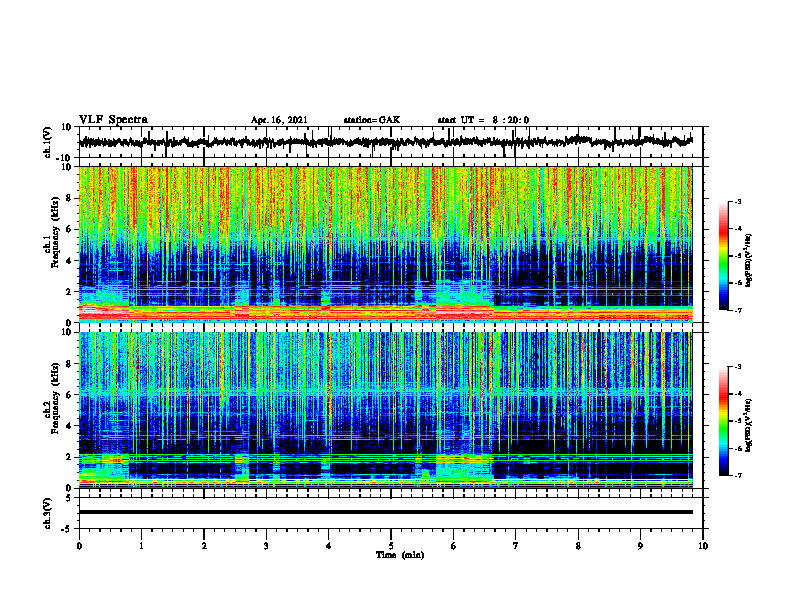
Task: Click tick label "4" on Time axis
Action: (329, 546)
